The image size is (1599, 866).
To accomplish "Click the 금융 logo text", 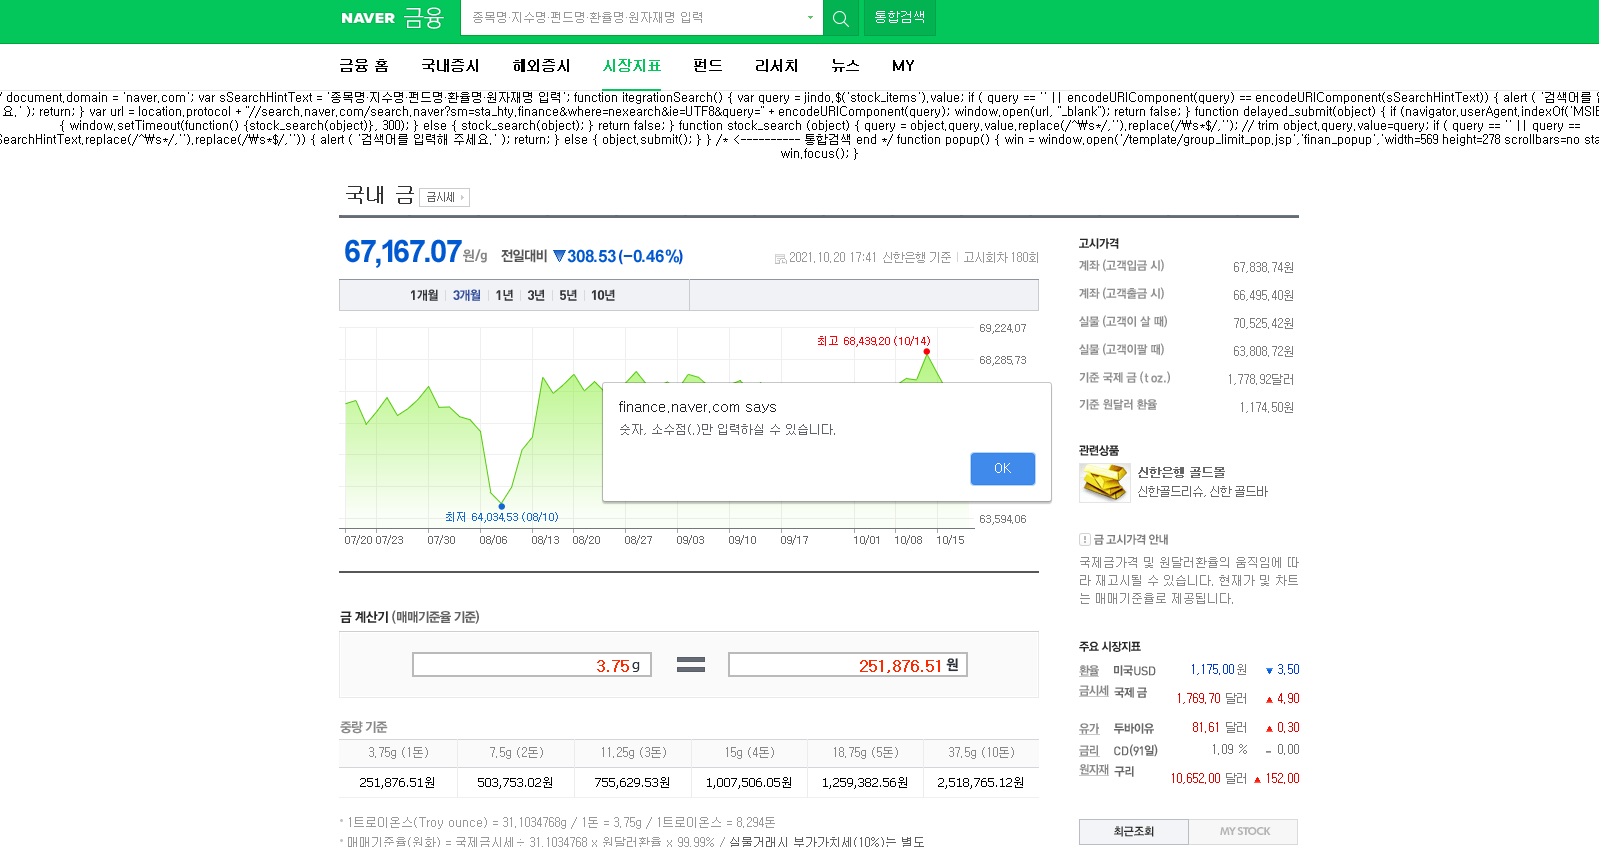I will point(423,18).
